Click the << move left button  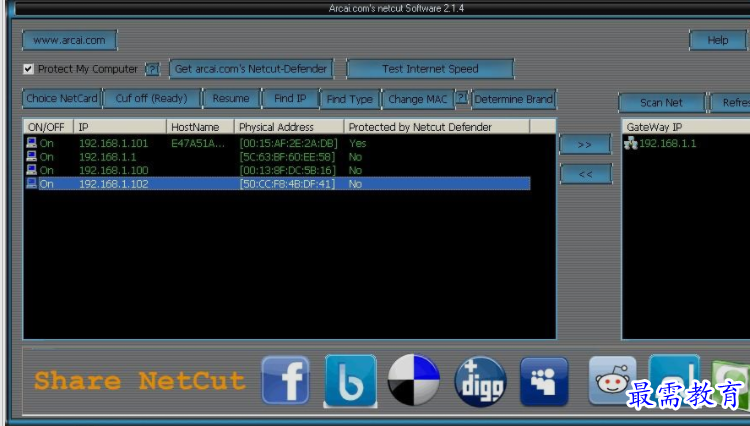pos(585,174)
